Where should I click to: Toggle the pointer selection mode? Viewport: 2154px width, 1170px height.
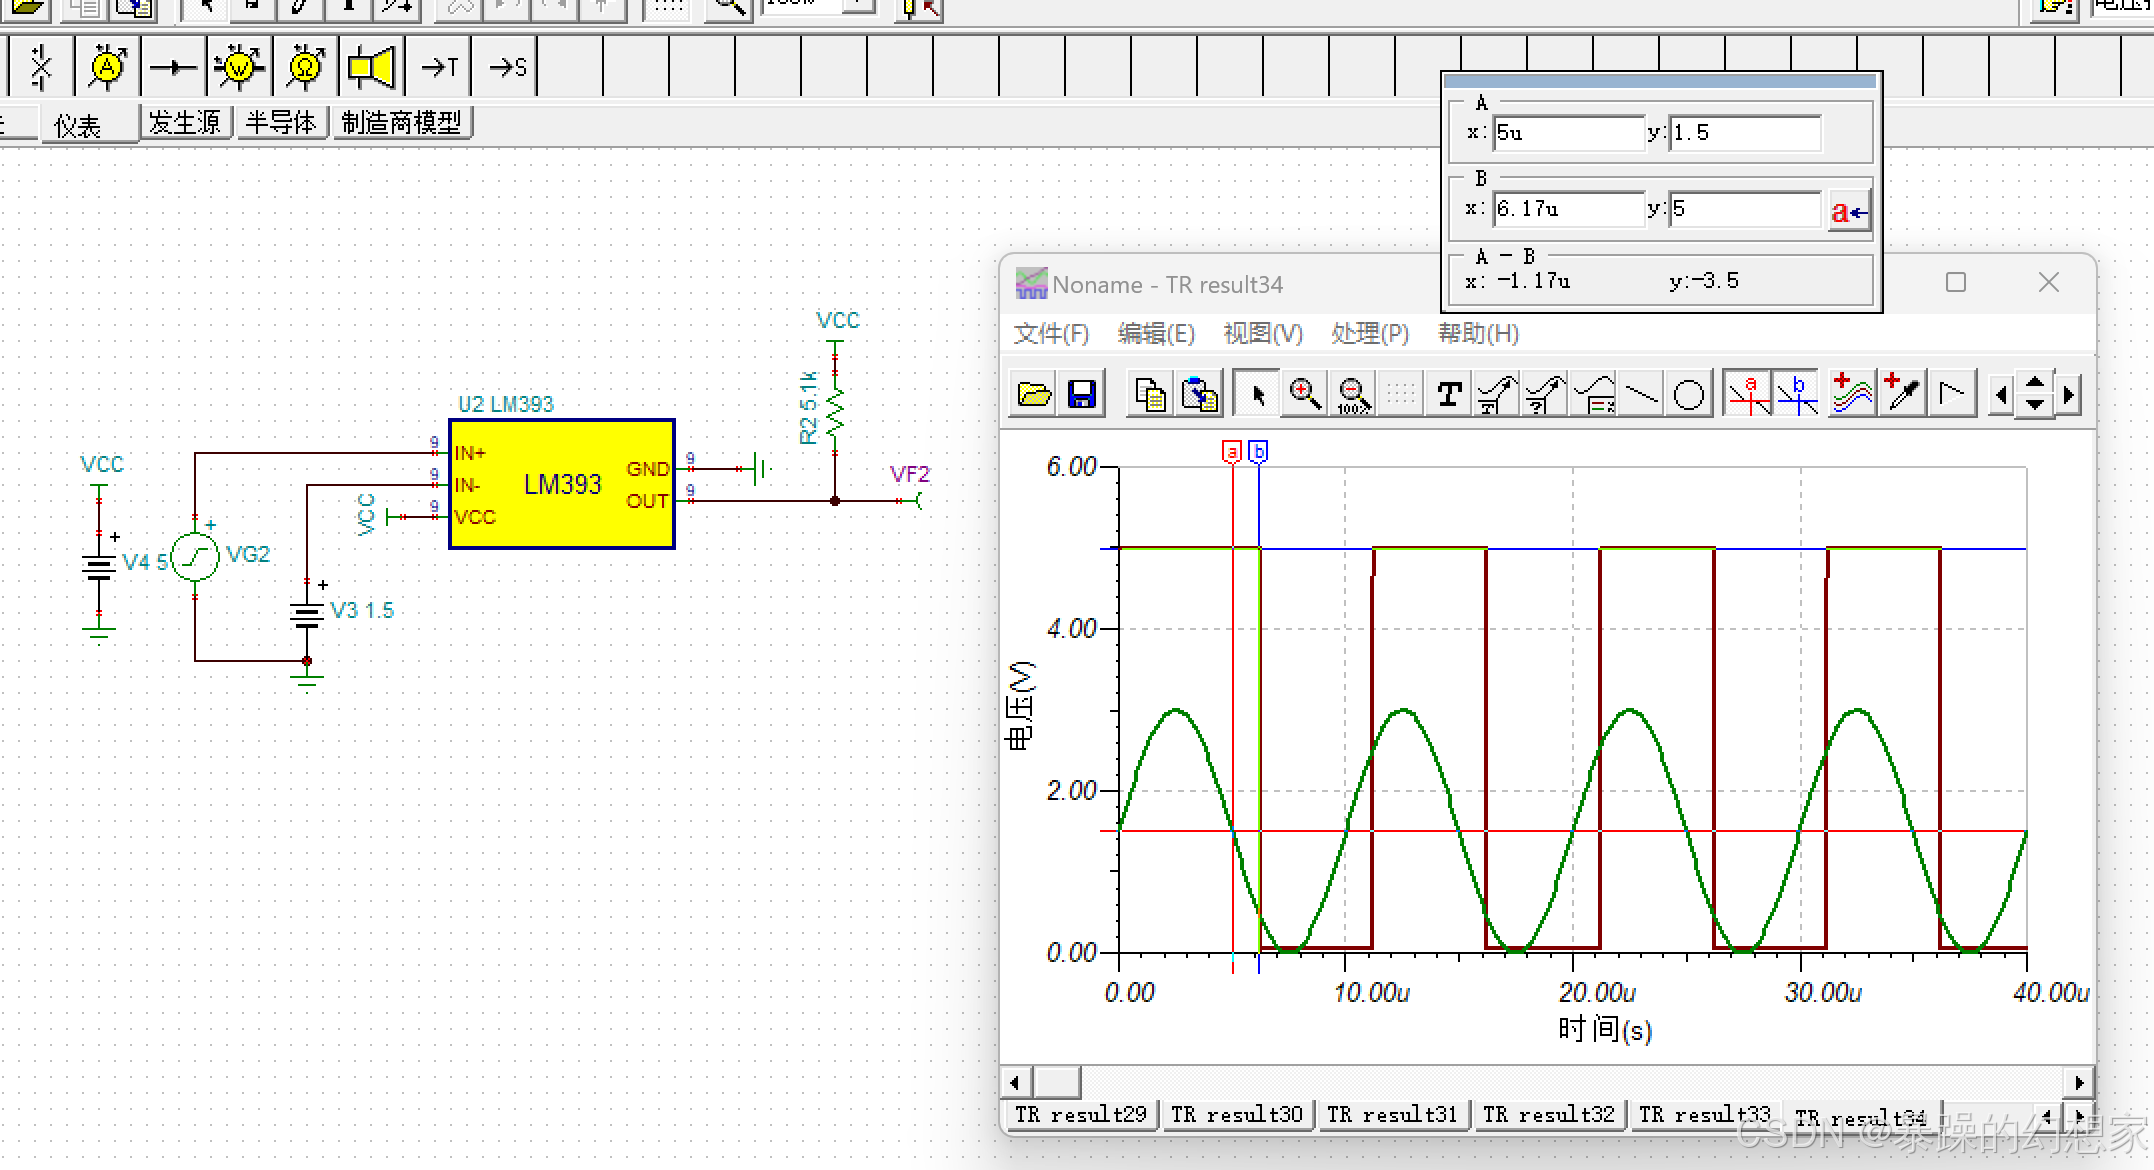[x=1257, y=395]
